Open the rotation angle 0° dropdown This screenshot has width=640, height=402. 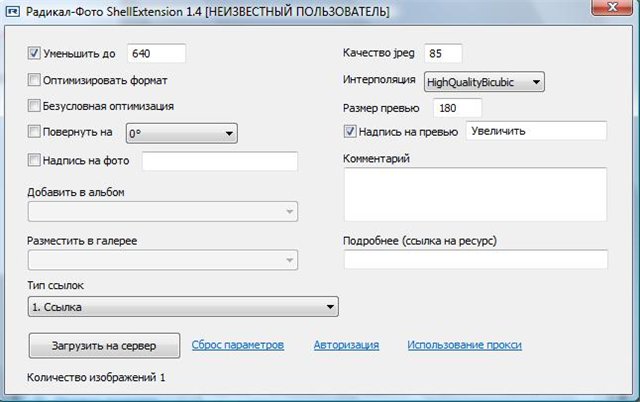pyautogui.click(x=182, y=133)
